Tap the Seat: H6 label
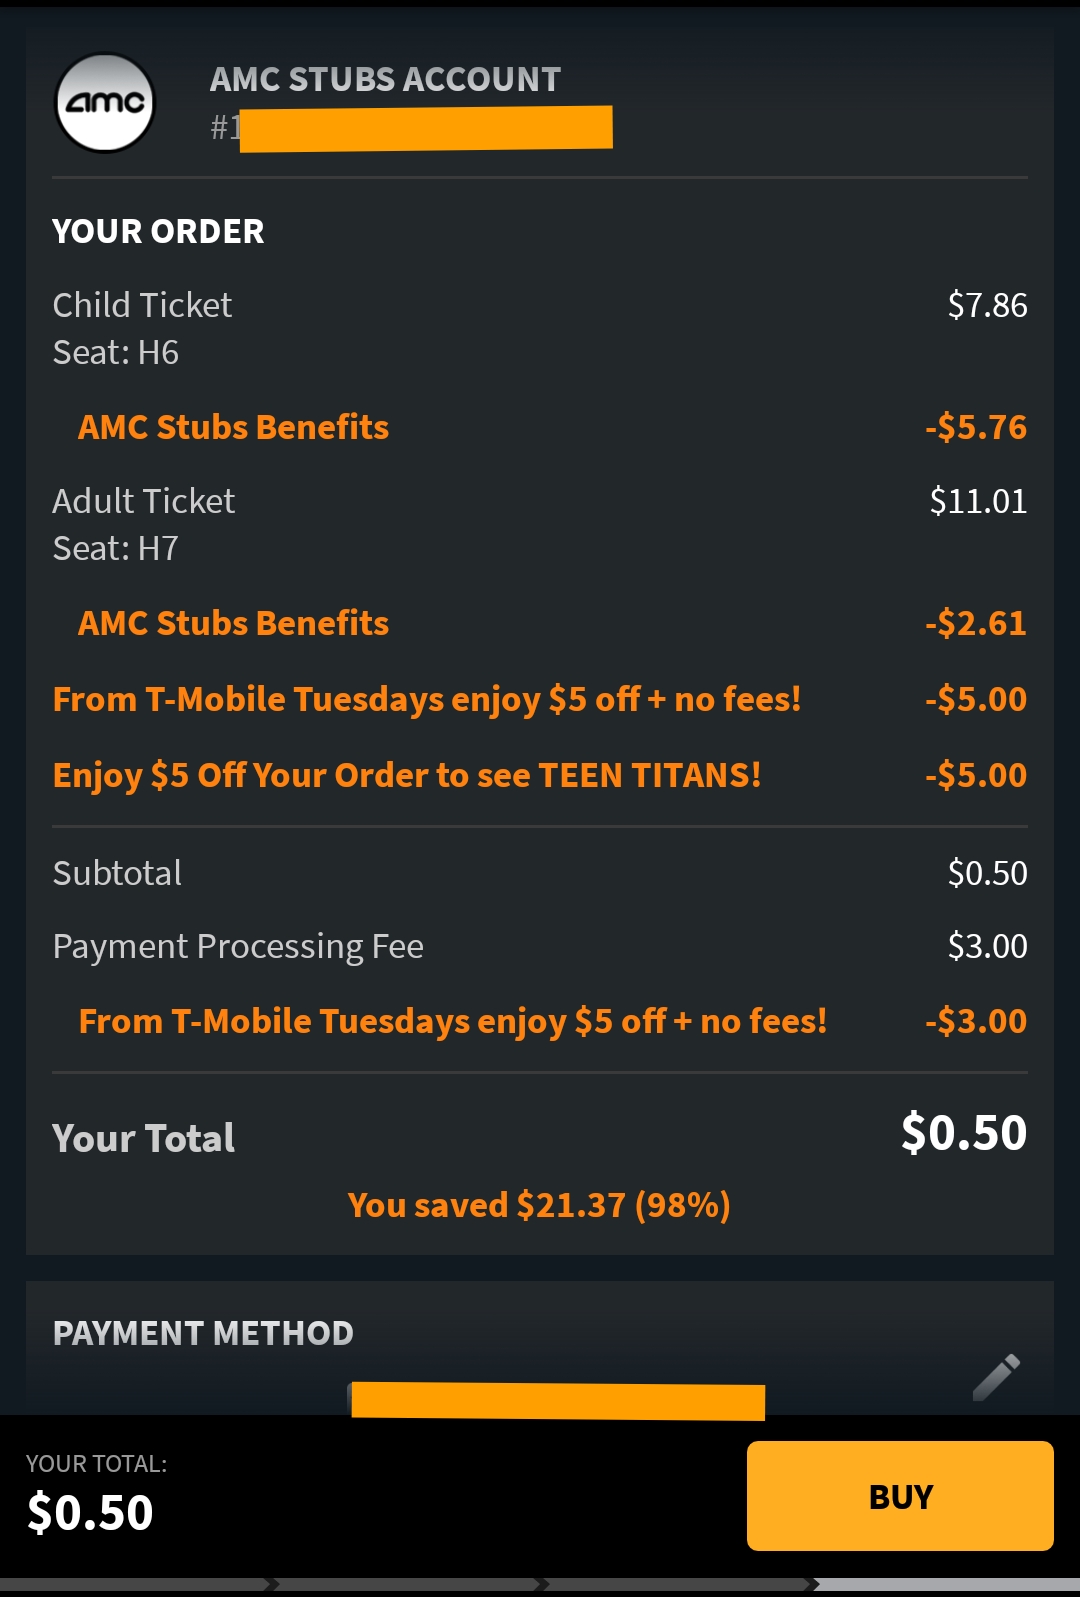The image size is (1080, 1597). coord(115,353)
